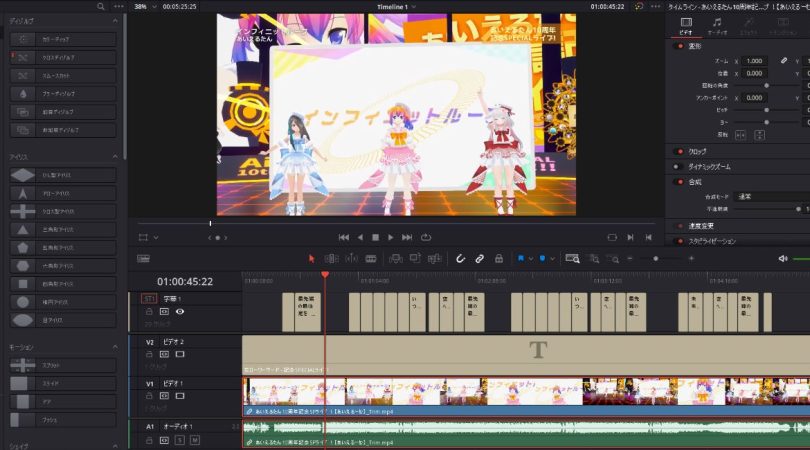Image resolution: width=810 pixels, height=450 pixels.
Task: Adjust the rotation angle slider
Action: pos(767,85)
